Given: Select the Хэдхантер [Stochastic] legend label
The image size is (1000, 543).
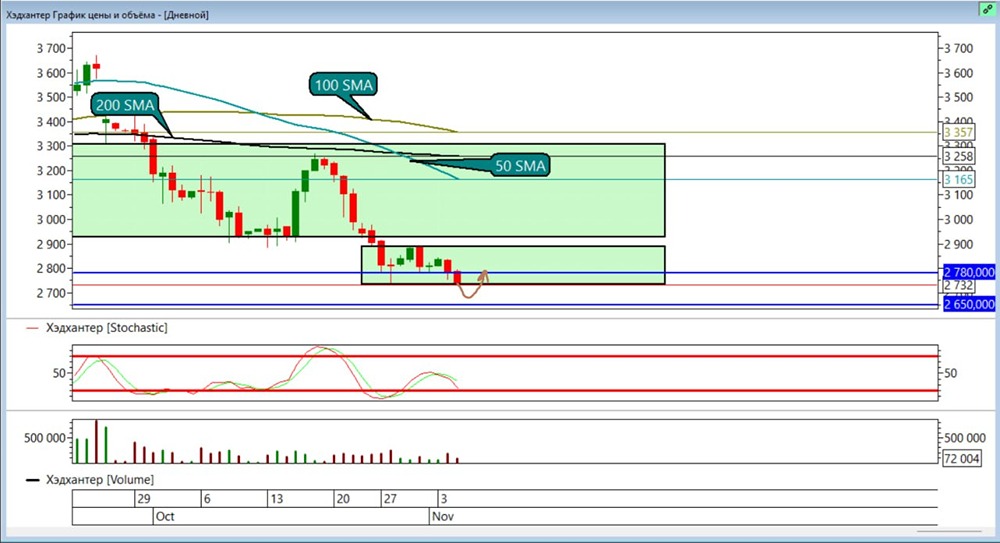Looking at the screenshot, I should (107, 328).
